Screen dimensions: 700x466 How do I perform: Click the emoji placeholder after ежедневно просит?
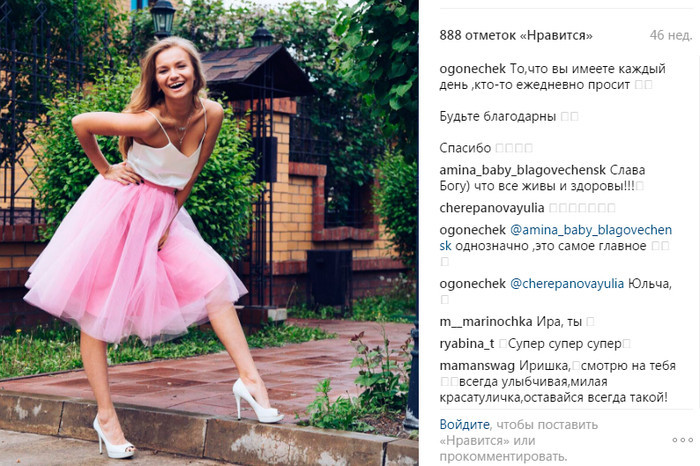643,85
